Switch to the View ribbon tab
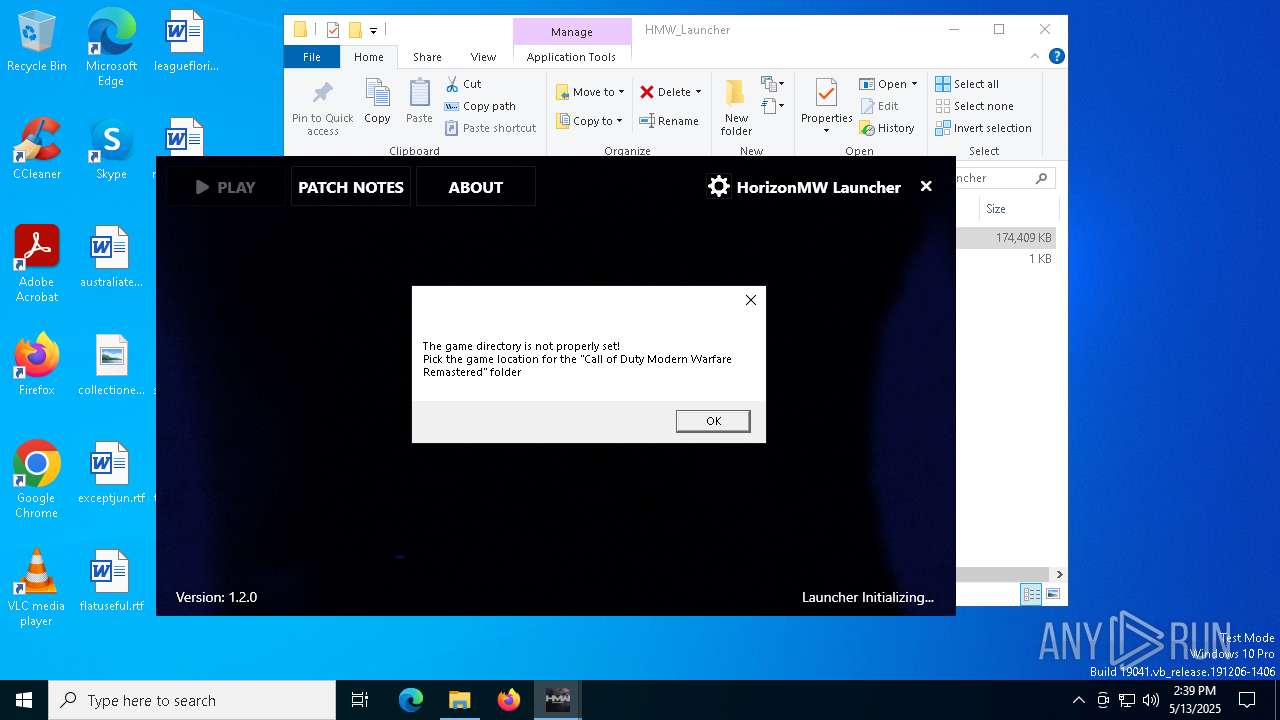The height and width of the screenshot is (720, 1280). (x=483, y=57)
